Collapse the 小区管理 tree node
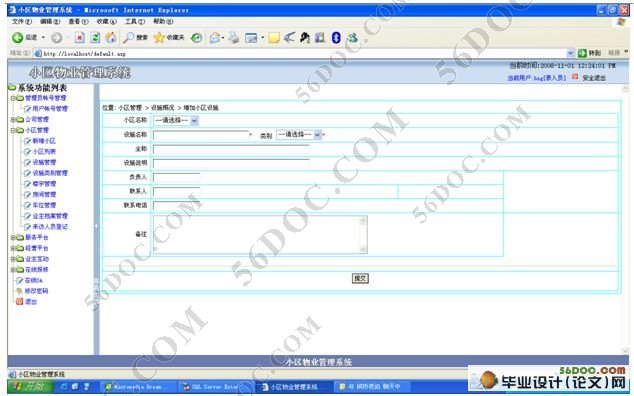Screen dimensions: 634x396 [13, 130]
